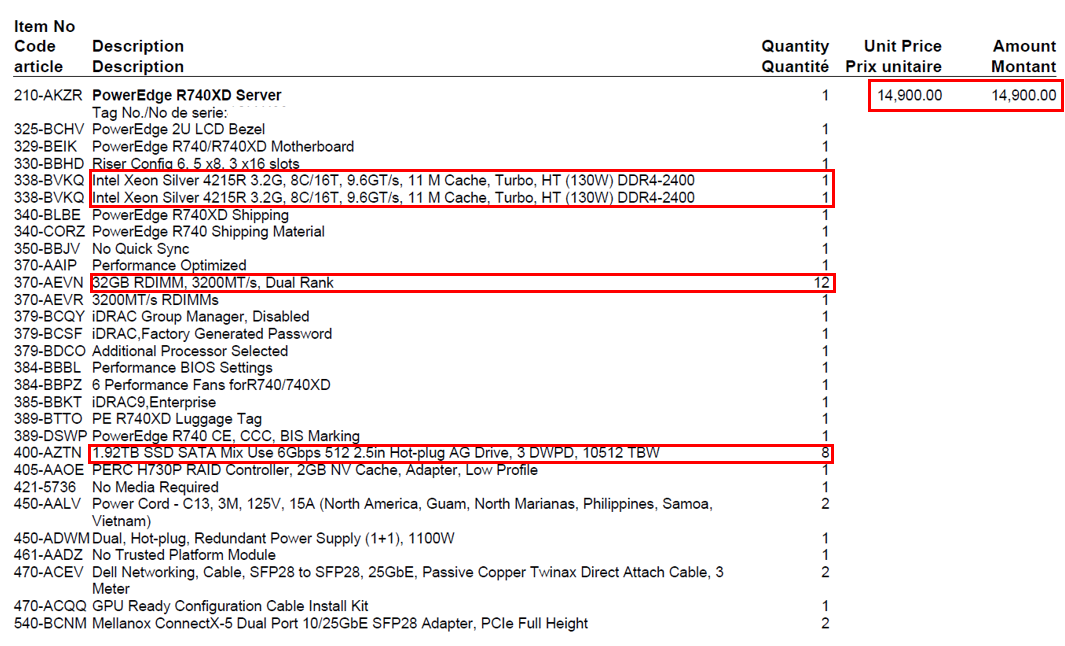Viewport: 1065px width, 646px height.
Task: Select item code 470-ACQQ
Action: tap(50, 606)
